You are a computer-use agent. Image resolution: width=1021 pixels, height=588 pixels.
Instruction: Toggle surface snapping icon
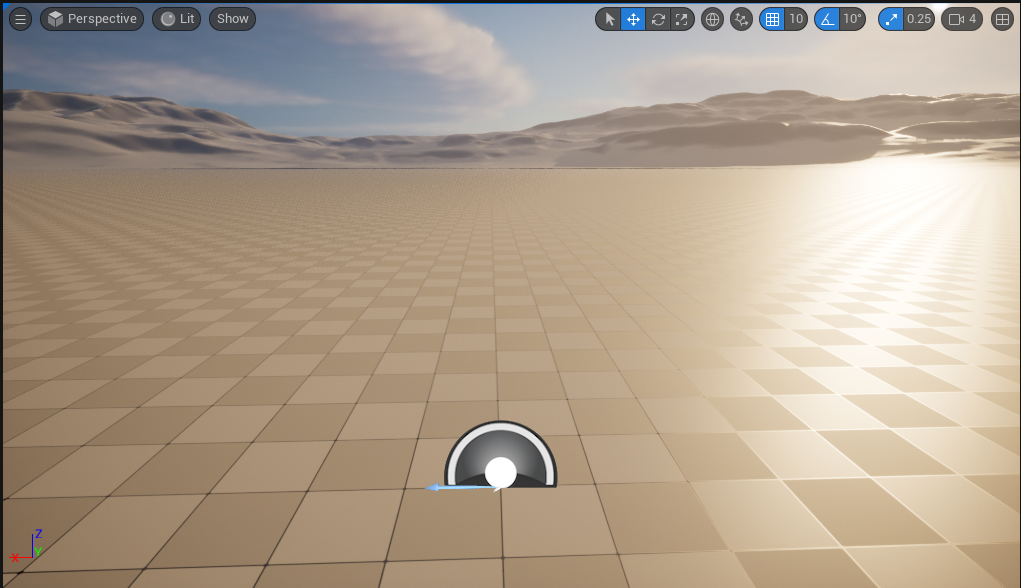741,20
